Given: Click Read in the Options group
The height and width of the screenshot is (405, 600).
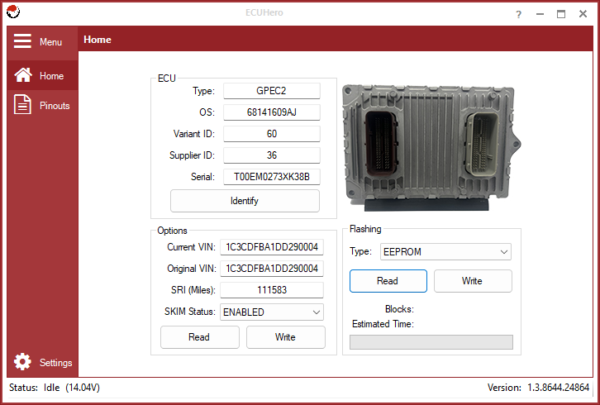Looking at the screenshot, I should coord(200,337).
